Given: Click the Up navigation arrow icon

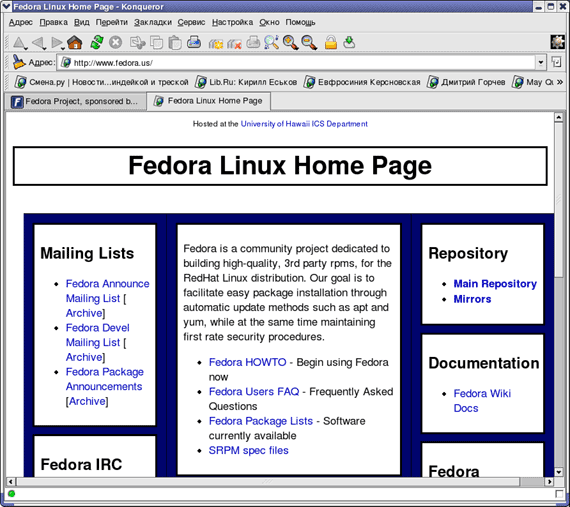Looking at the screenshot, I should [x=19, y=43].
